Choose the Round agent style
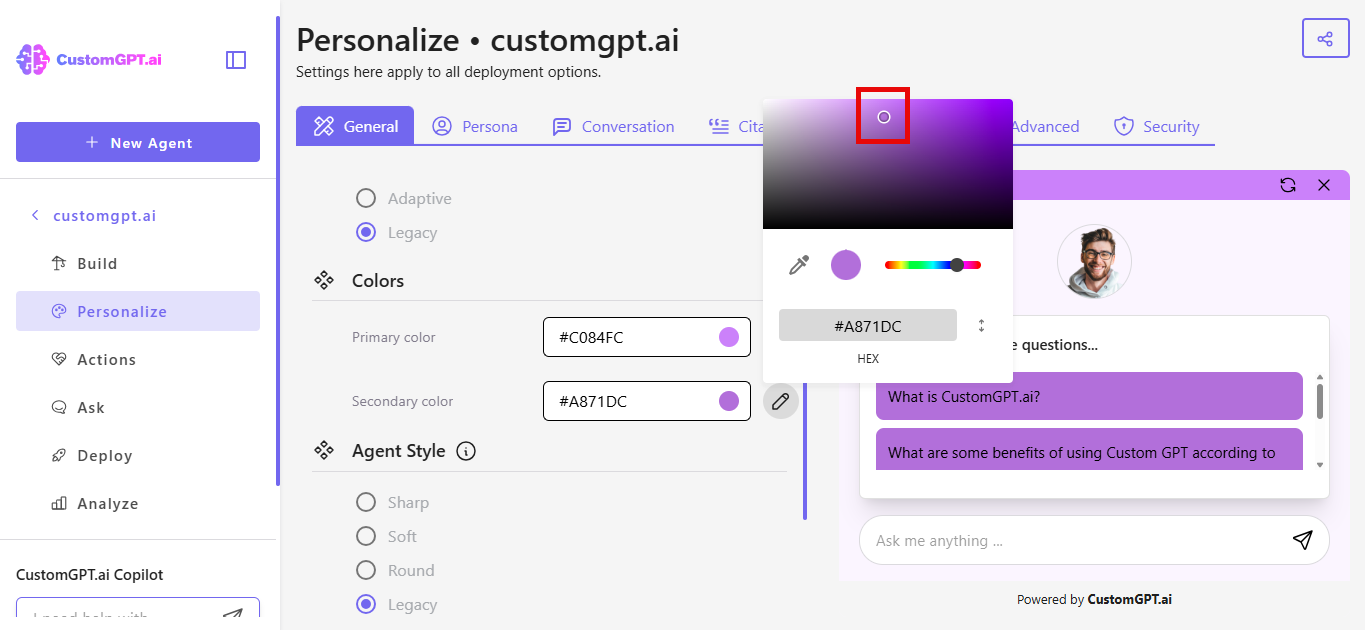This screenshot has width=1365, height=630. point(366,570)
